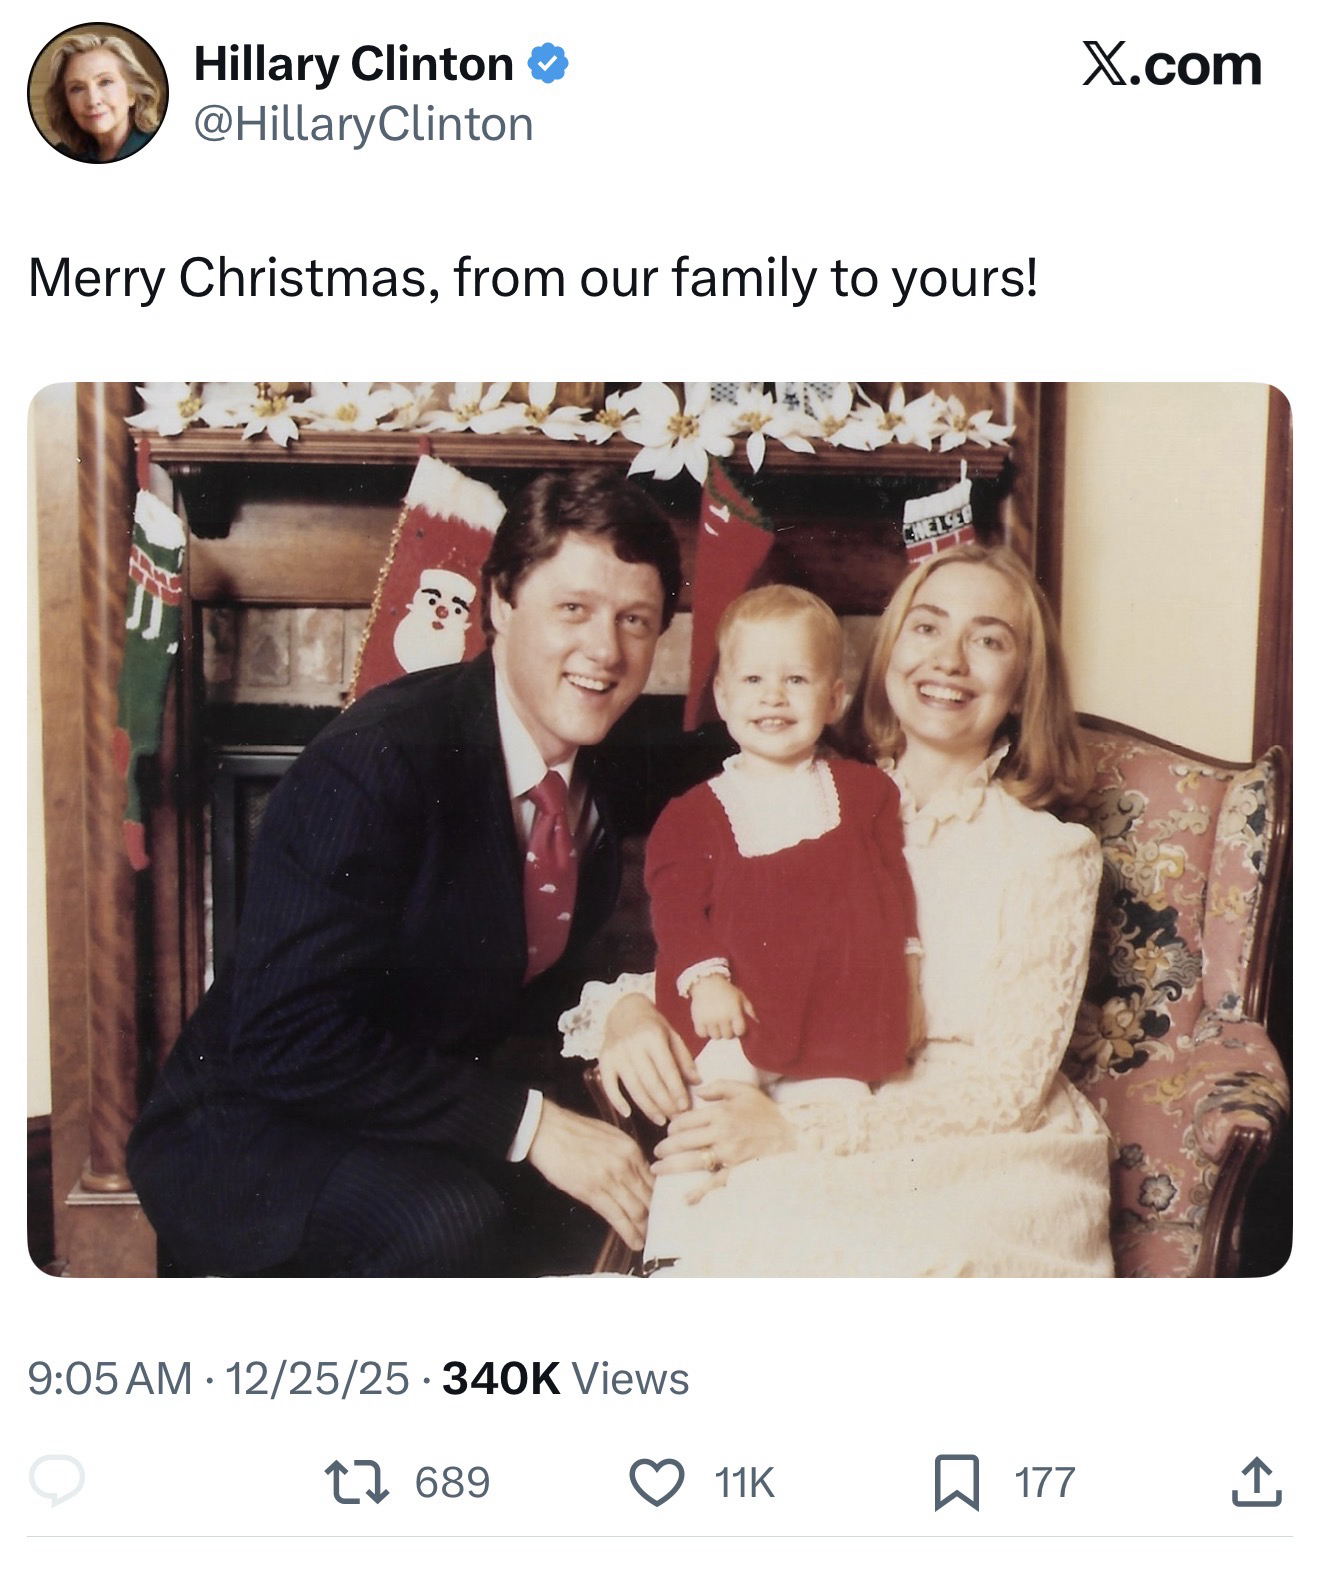
Task: Repost the tweet using retweet arrows icon
Action: 358,1481
